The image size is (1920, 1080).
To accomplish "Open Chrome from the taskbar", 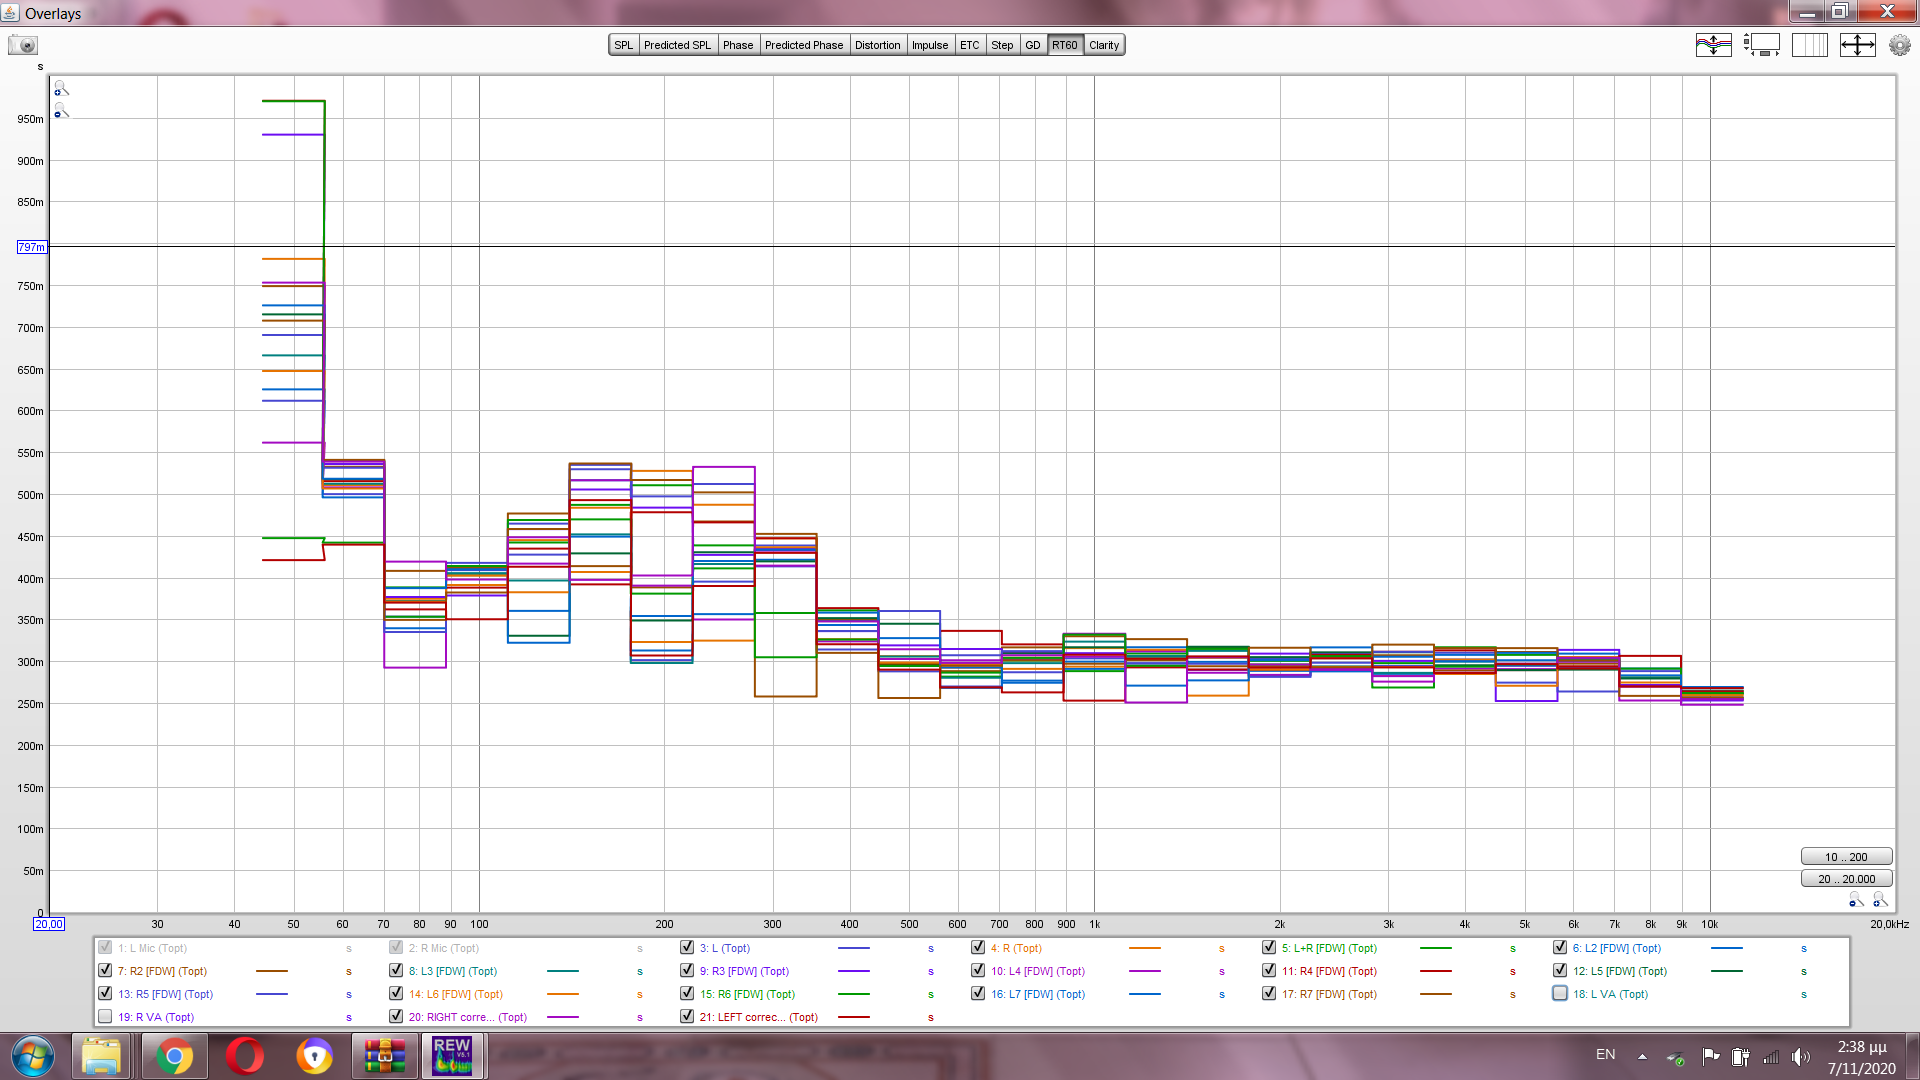I will tap(174, 1056).
